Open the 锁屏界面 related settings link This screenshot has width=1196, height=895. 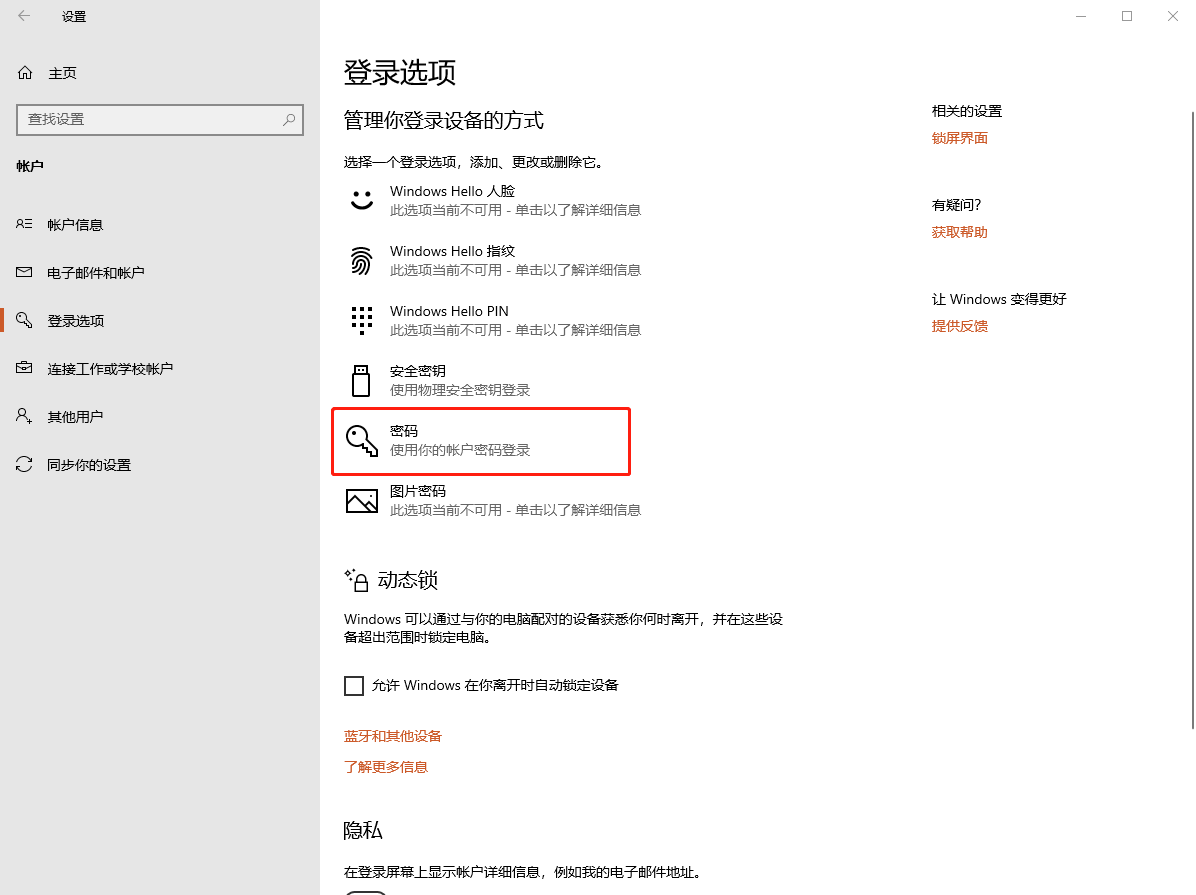tap(959, 137)
